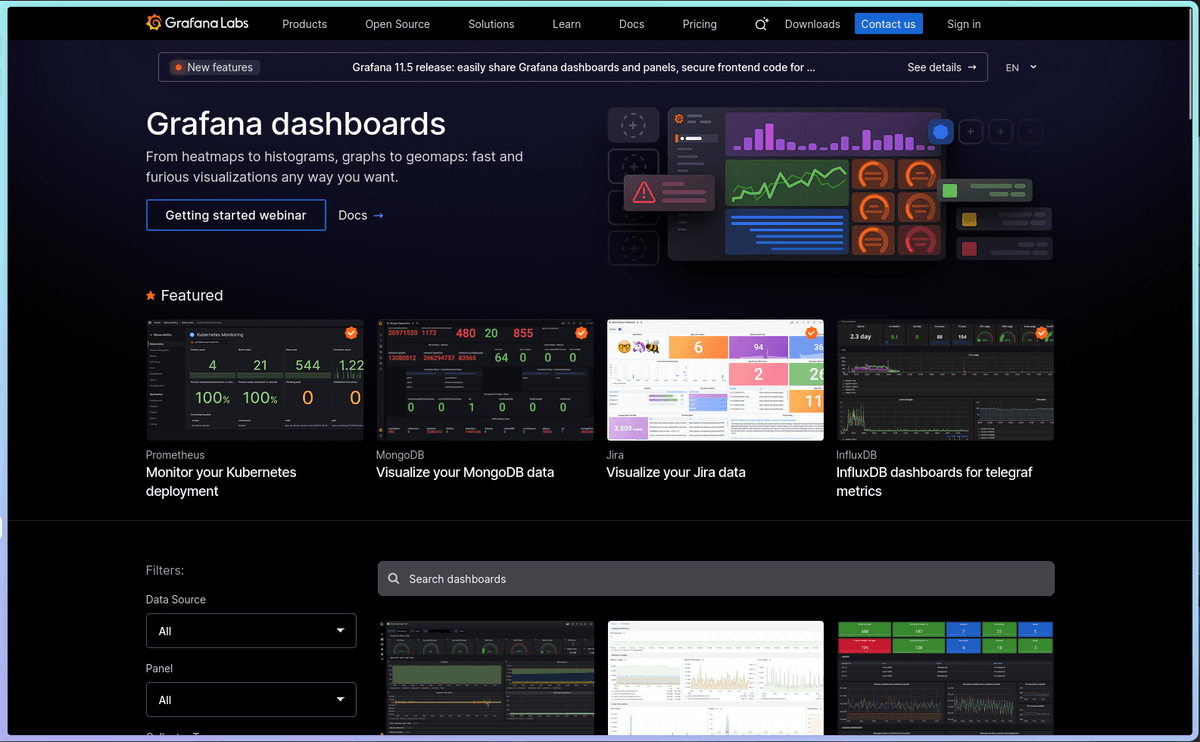Click Sign in

tap(964, 24)
